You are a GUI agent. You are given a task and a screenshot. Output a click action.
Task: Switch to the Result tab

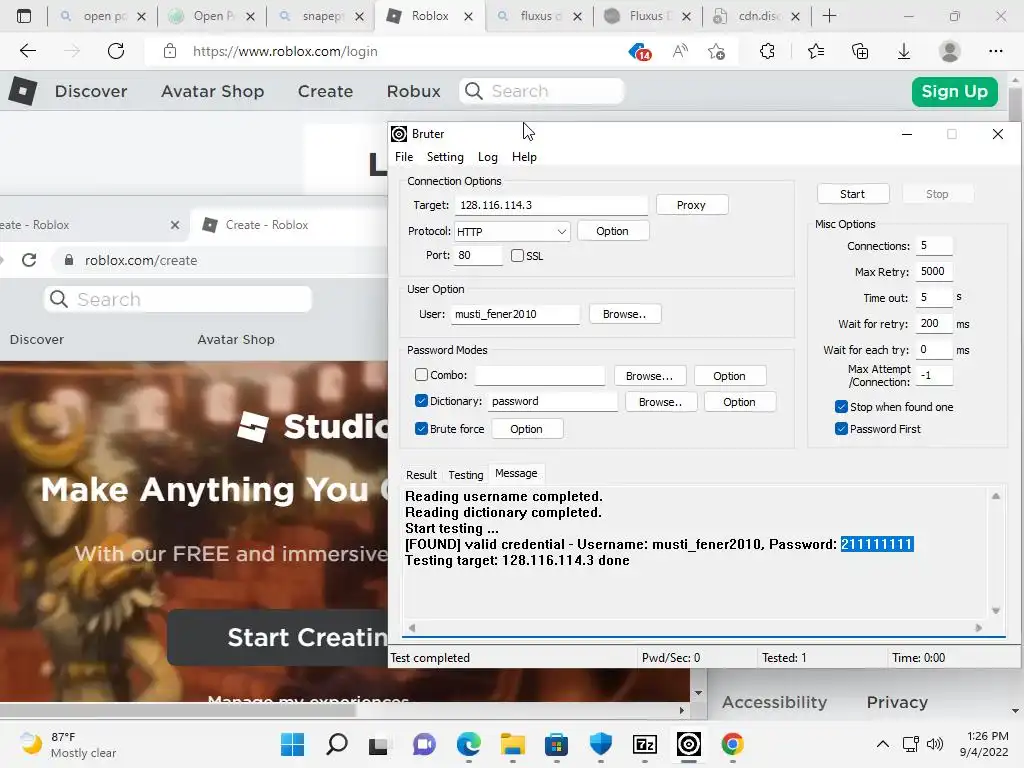pos(421,475)
